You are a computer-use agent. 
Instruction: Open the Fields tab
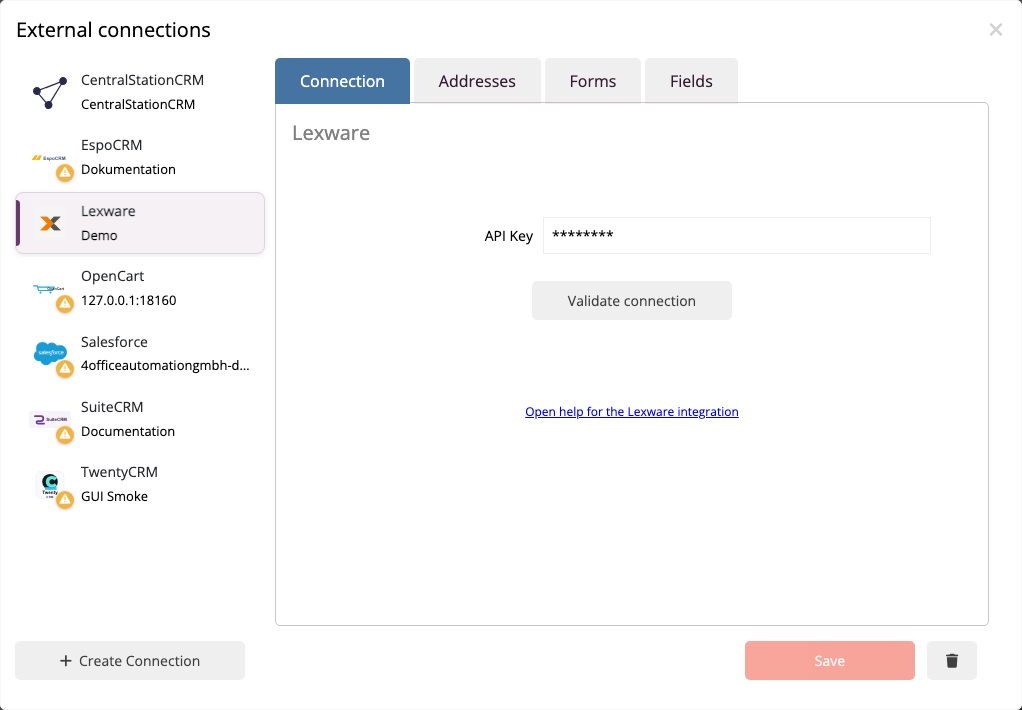691,81
